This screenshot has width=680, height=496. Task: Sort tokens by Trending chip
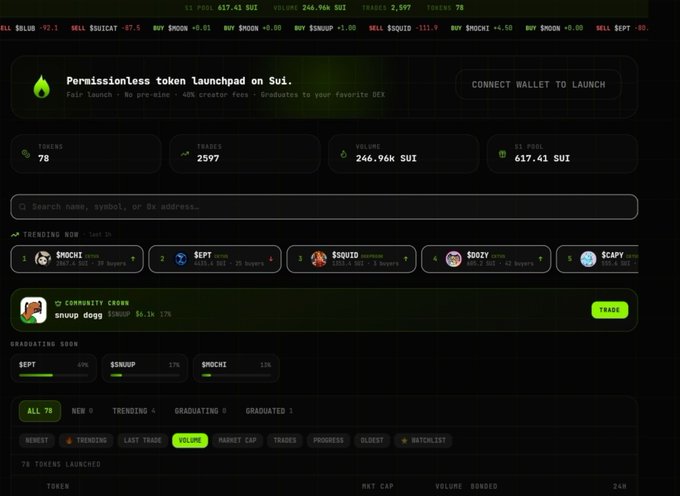pos(86,441)
